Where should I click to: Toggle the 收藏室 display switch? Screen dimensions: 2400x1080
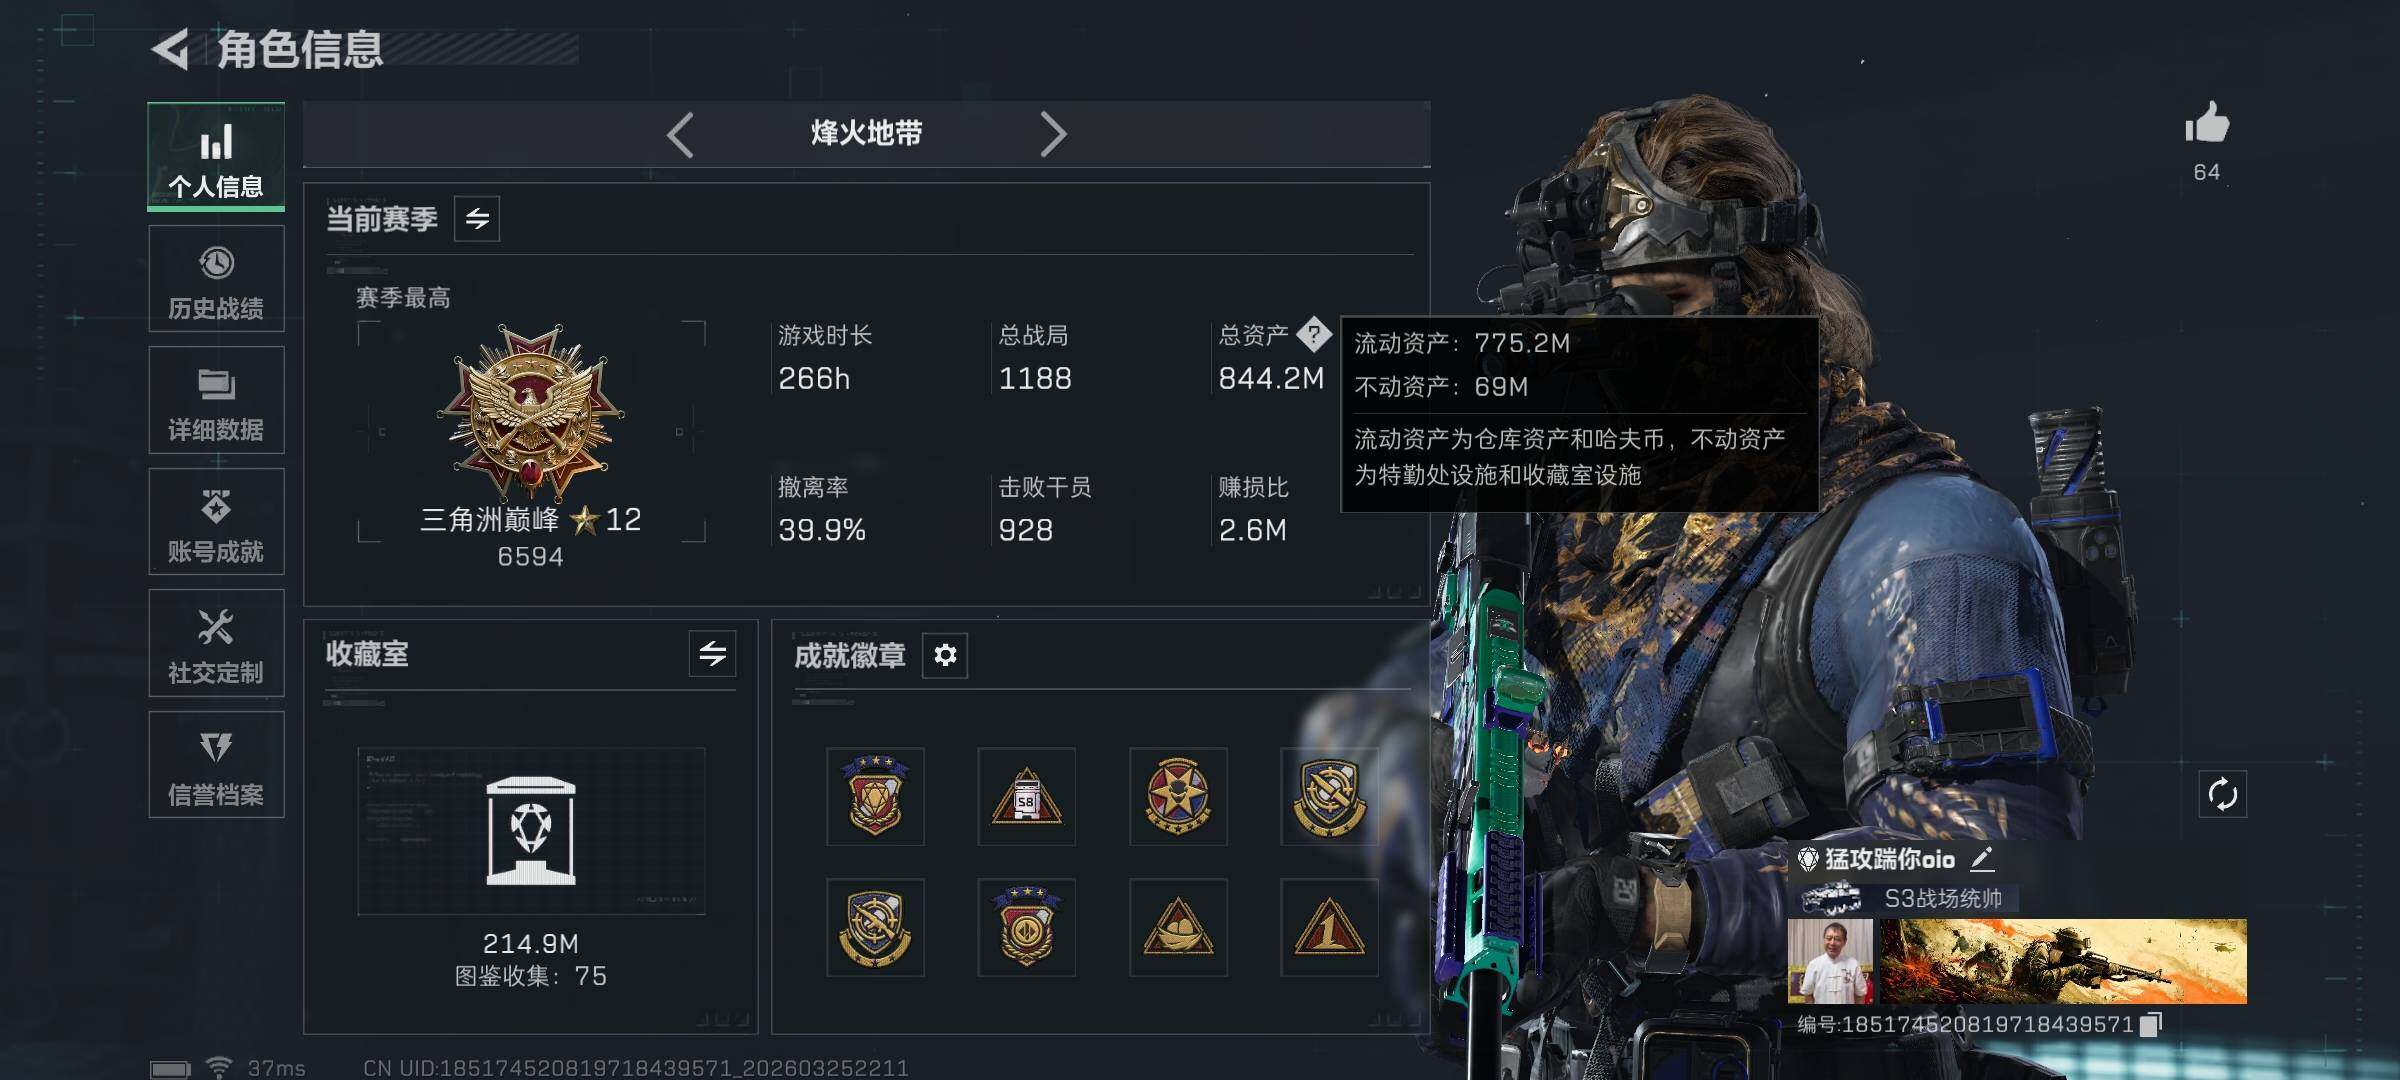pyautogui.click(x=712, y=654)
